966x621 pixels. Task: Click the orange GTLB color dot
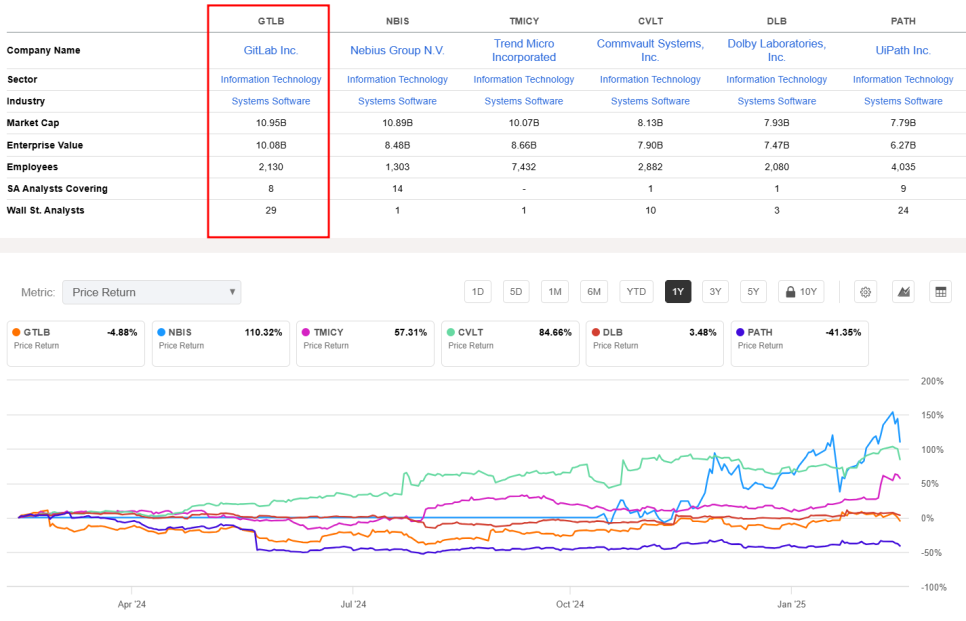pyautogui.click(x=17, y=332)
